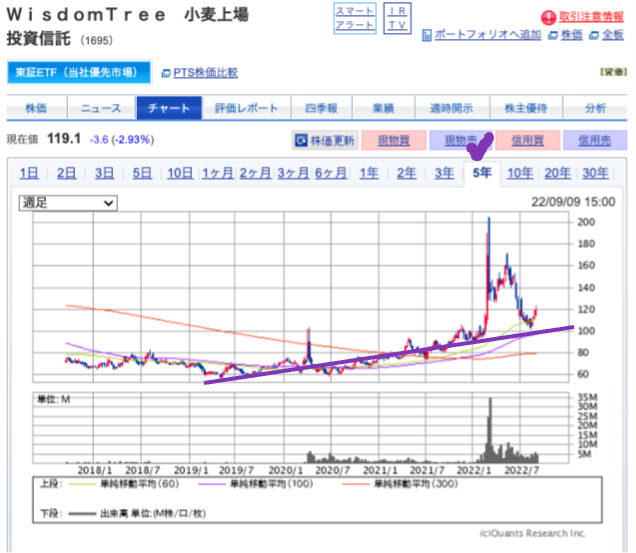Select the 10日 chart period
Viewport: 636px width, 553px height.
pos(180,174)
